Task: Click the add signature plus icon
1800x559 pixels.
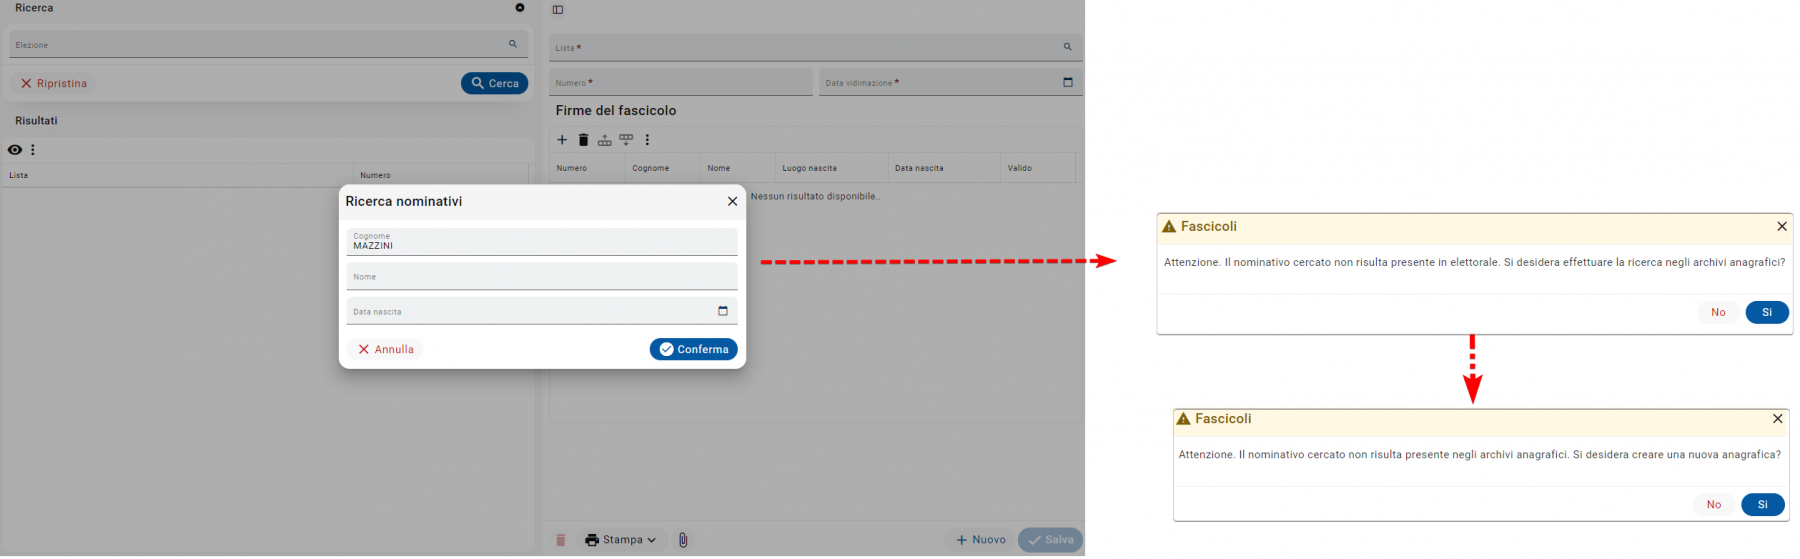Action: pyautogui.click(x=562, y=140)
